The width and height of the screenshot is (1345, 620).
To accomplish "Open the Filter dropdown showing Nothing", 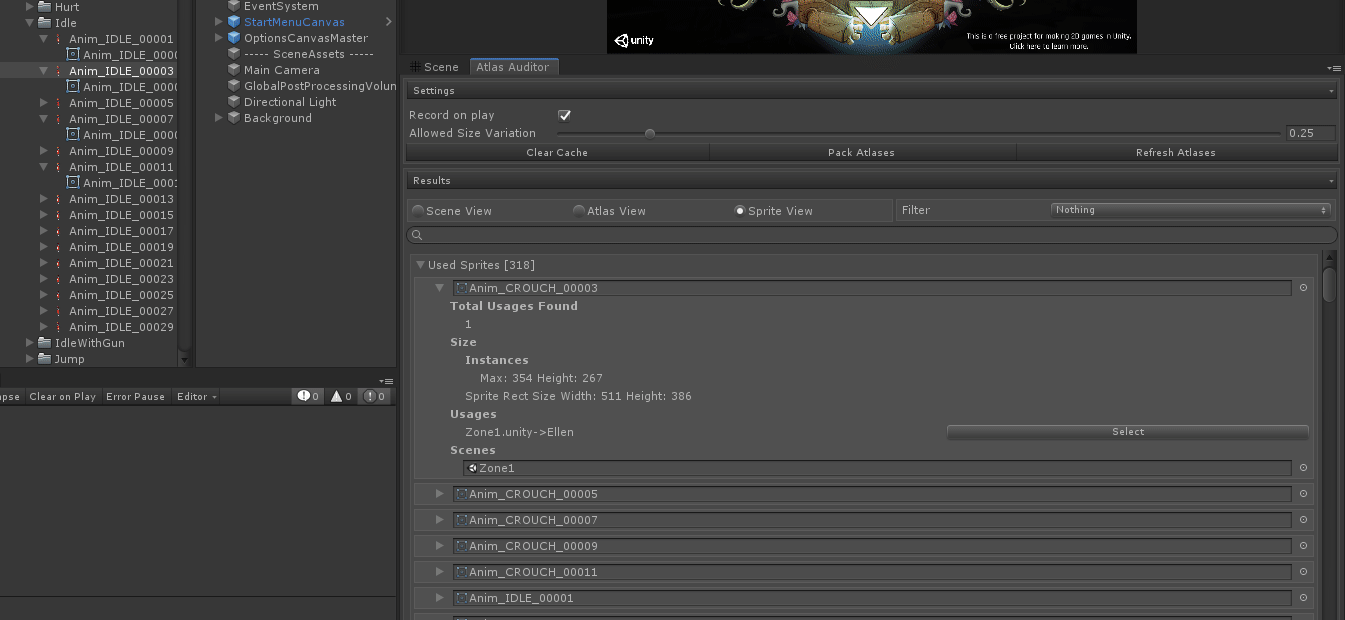I will point(1190,210).
